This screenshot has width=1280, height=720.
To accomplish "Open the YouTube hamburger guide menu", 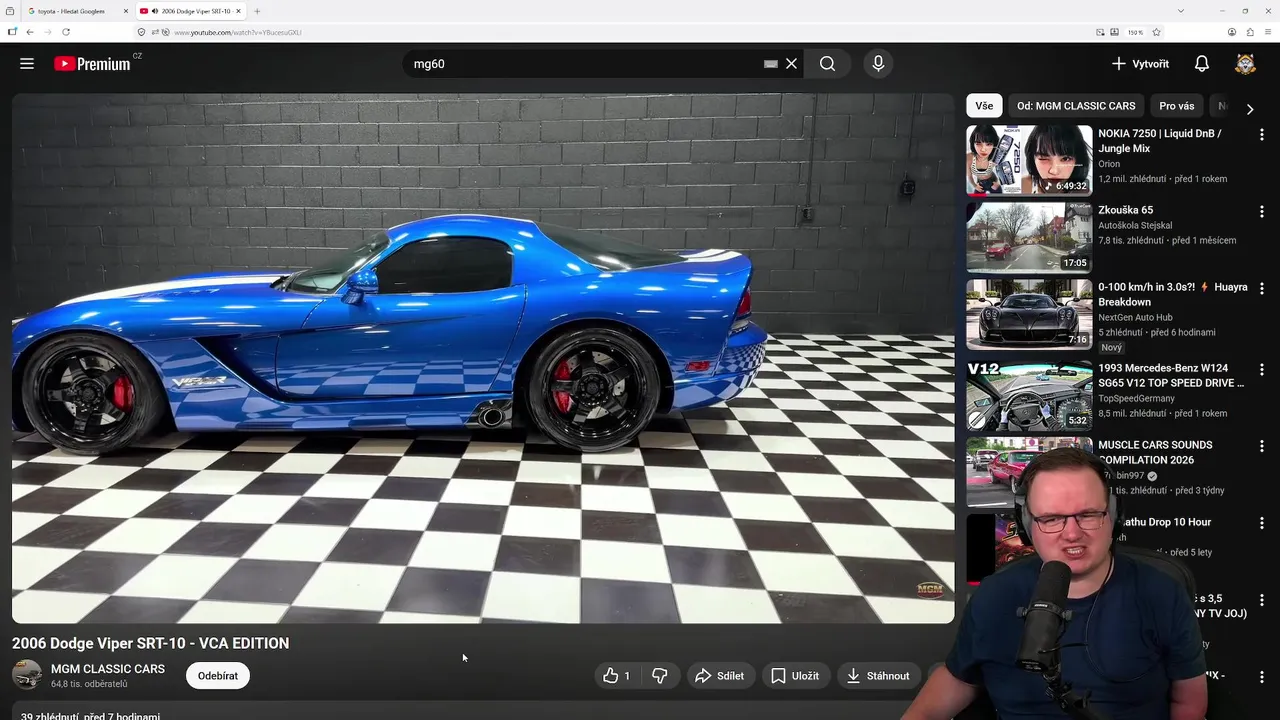I will tap(27, 63).
